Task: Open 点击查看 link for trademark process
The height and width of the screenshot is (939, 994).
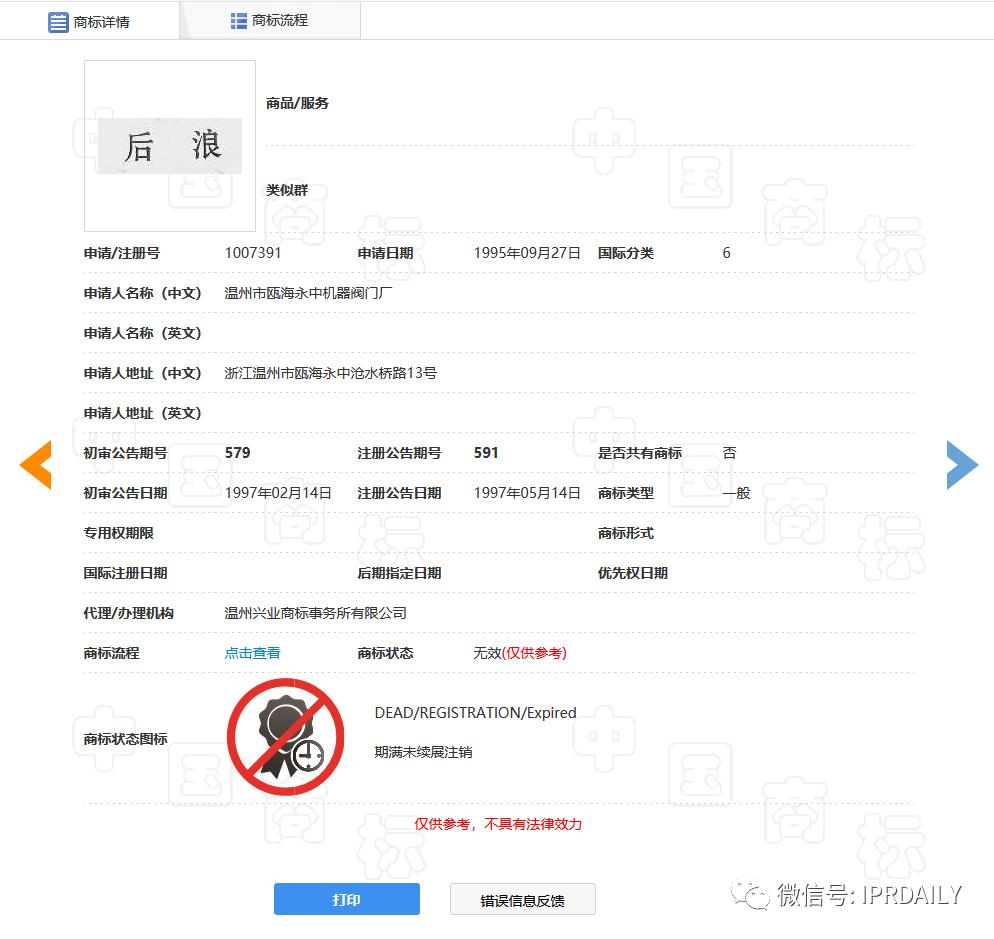Action: pos(252,652)
